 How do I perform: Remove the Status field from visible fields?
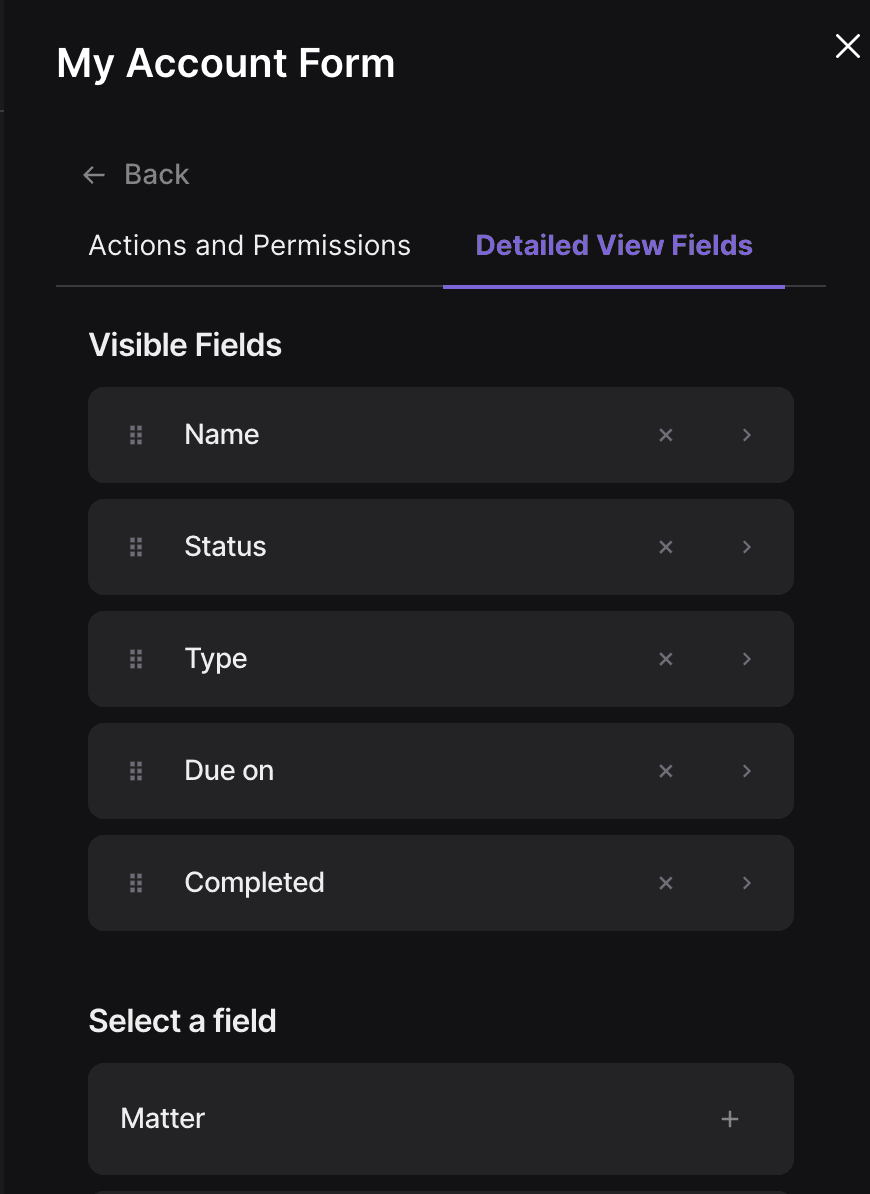665,547
